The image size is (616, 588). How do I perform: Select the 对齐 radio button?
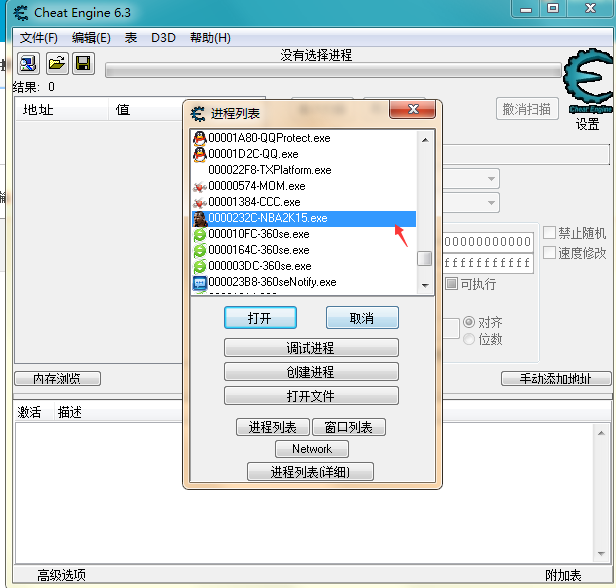[x=469, y=322]
